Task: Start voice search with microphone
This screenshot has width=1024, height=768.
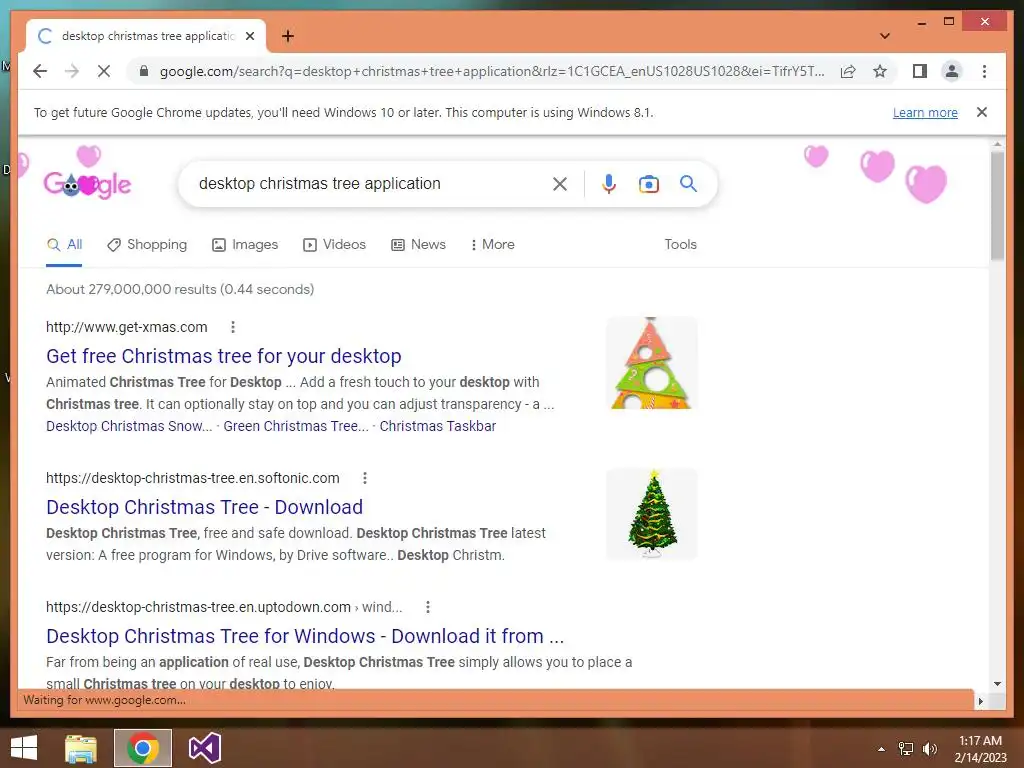Action: tap(609, 184)
